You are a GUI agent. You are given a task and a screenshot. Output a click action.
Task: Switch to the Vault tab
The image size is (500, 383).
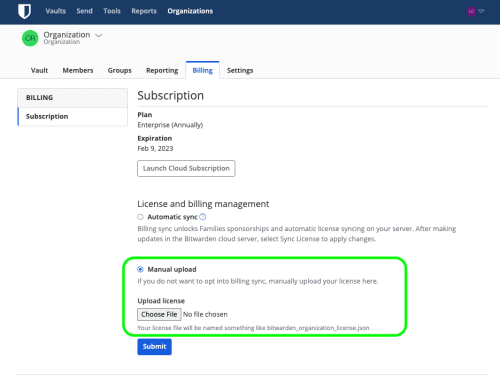pos(39,70)
